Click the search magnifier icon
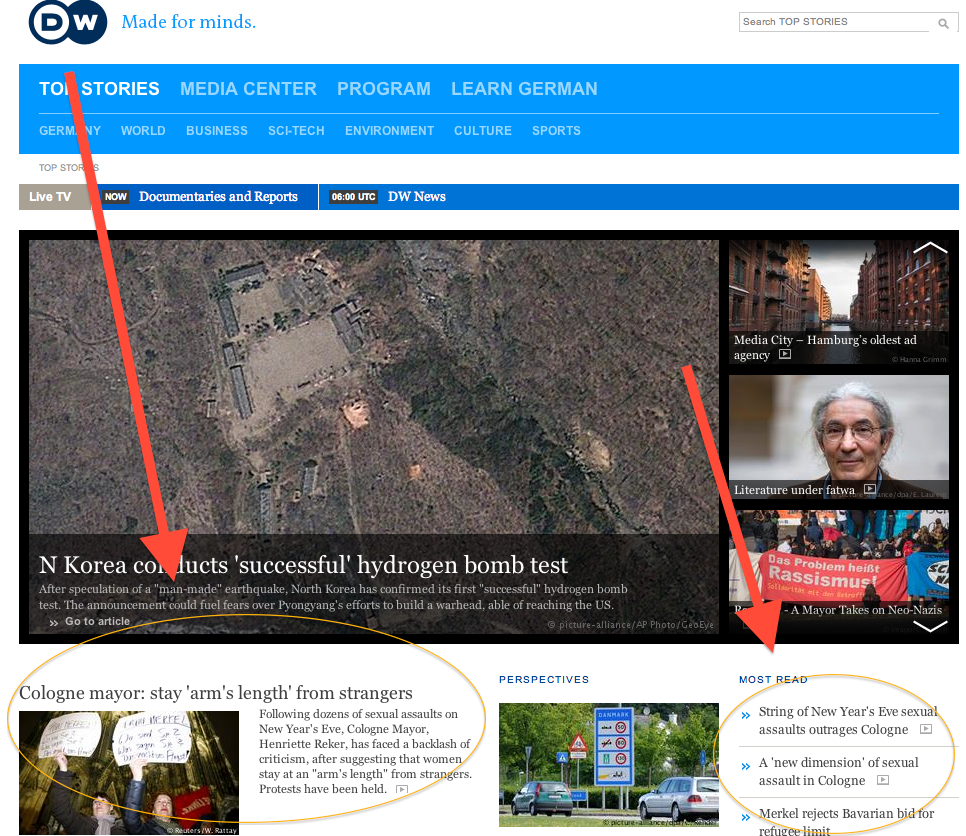Image resolution: width=966 pixels, height=836 pixels. (x=943, y=23)
